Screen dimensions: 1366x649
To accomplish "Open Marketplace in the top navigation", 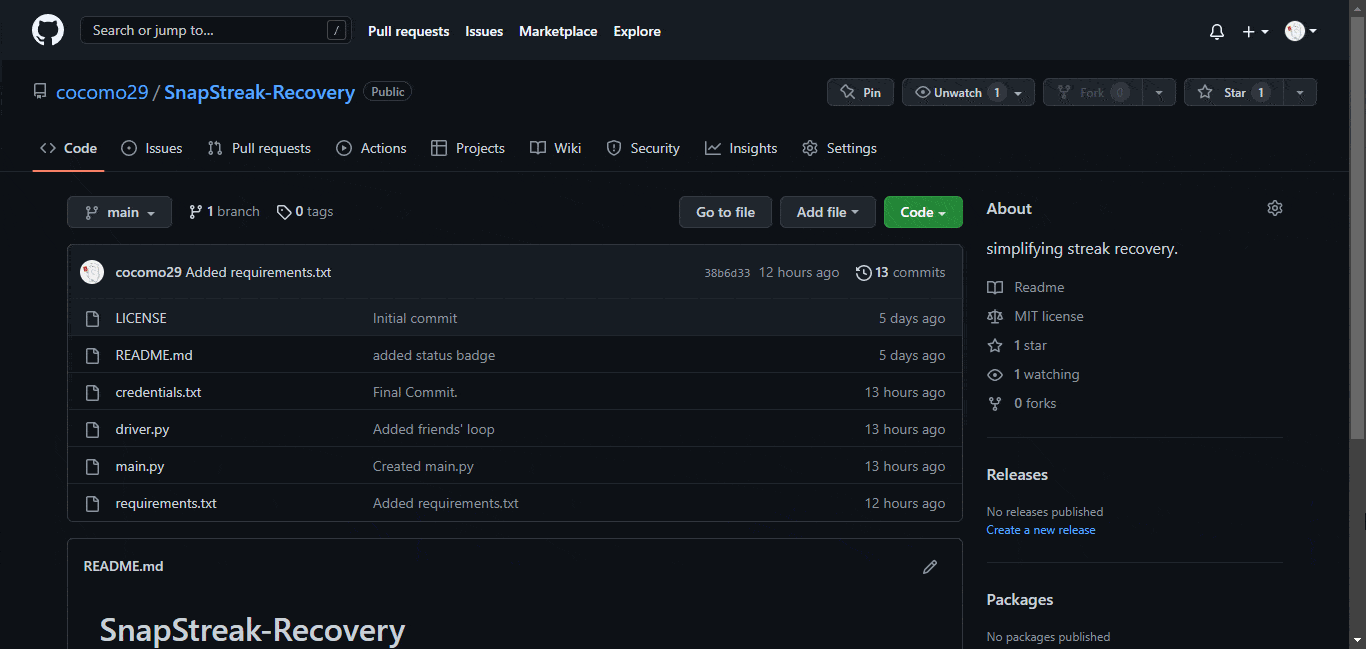I will pyautogui.click(x=558, y=32).
